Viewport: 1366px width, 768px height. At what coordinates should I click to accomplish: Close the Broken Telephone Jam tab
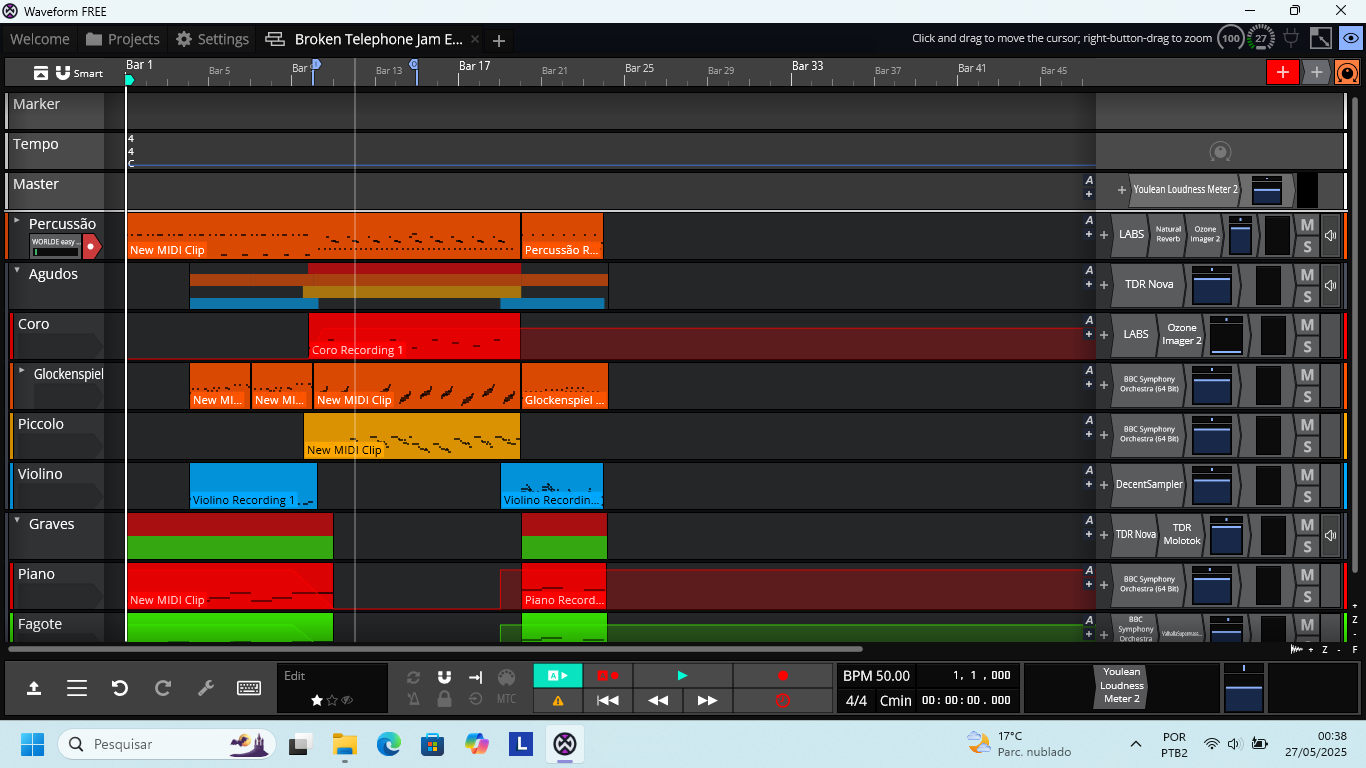tap(475, 40)
